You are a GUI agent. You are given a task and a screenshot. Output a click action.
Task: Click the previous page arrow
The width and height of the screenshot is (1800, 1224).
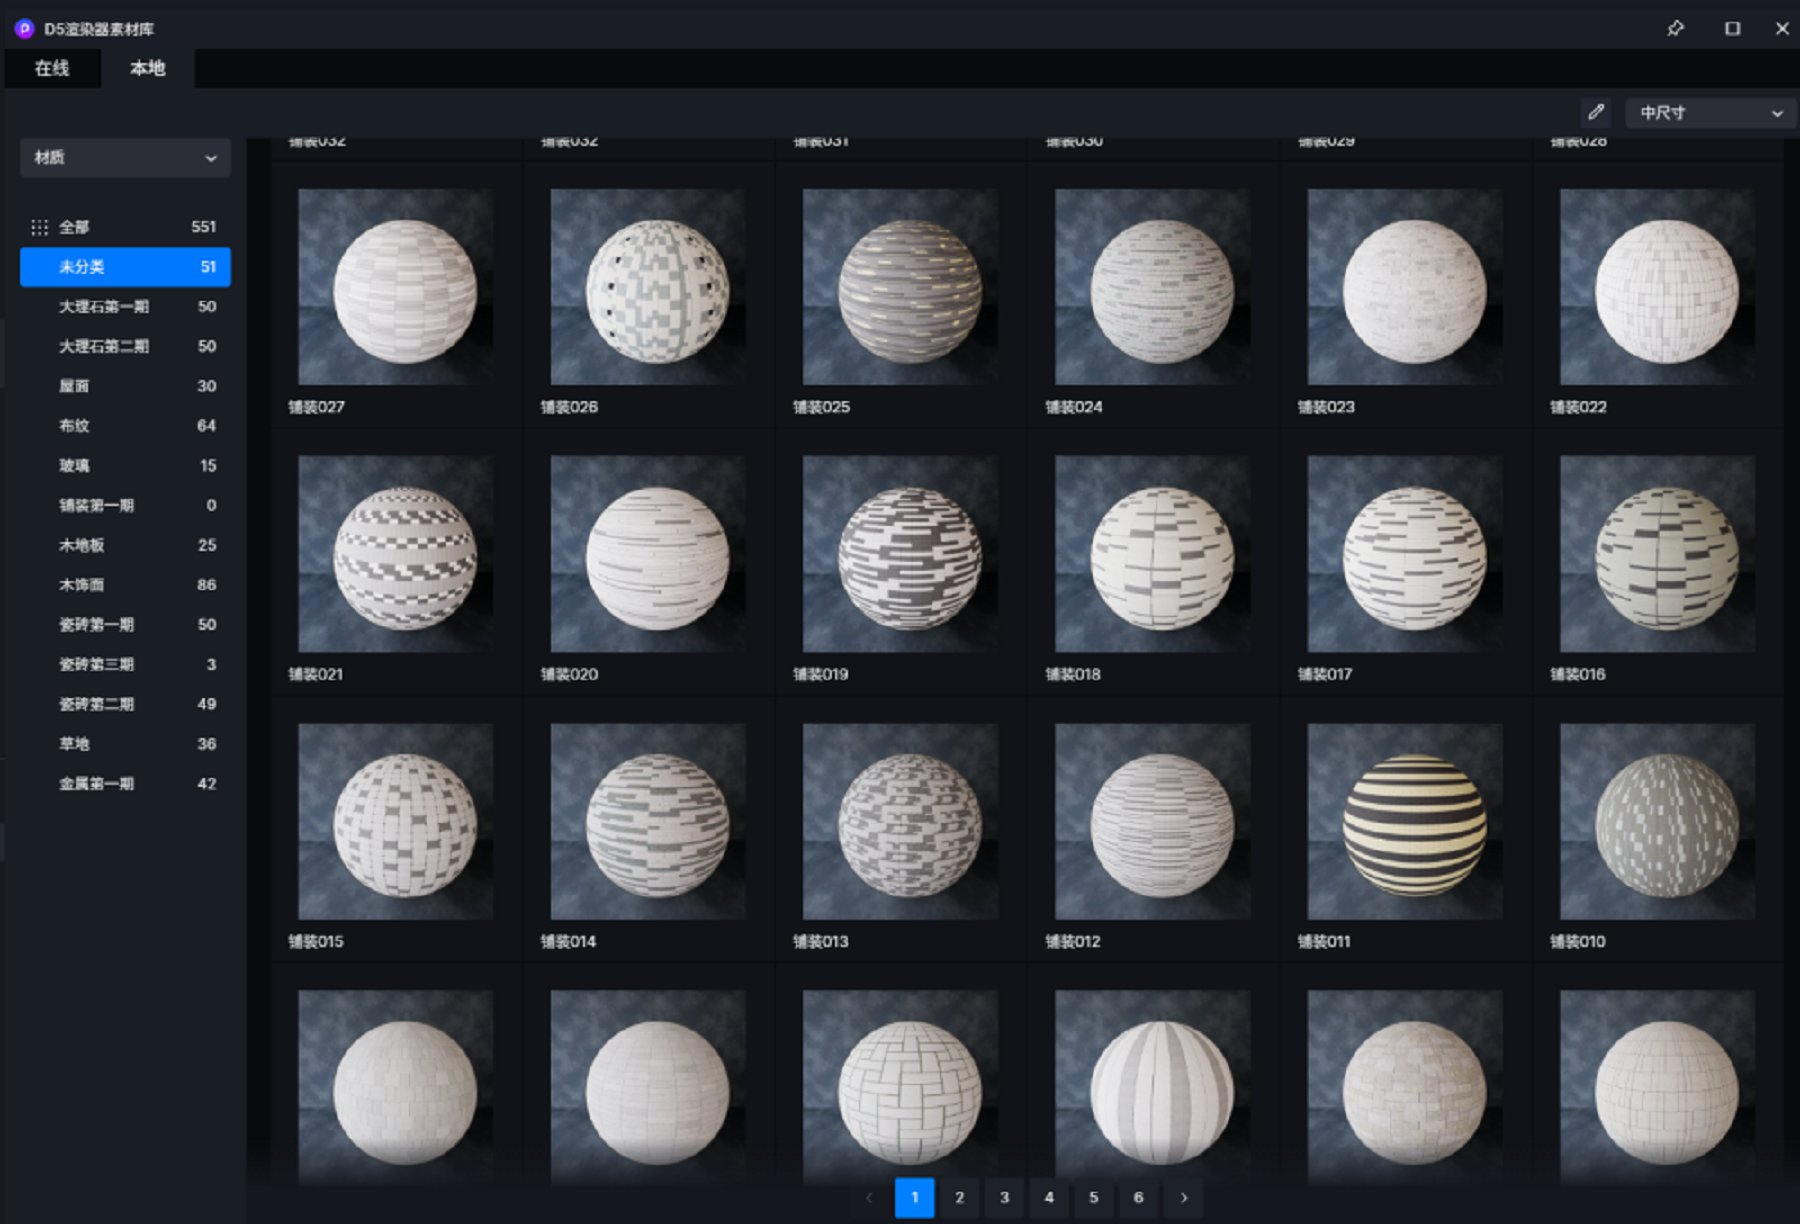click(869, 1197)
